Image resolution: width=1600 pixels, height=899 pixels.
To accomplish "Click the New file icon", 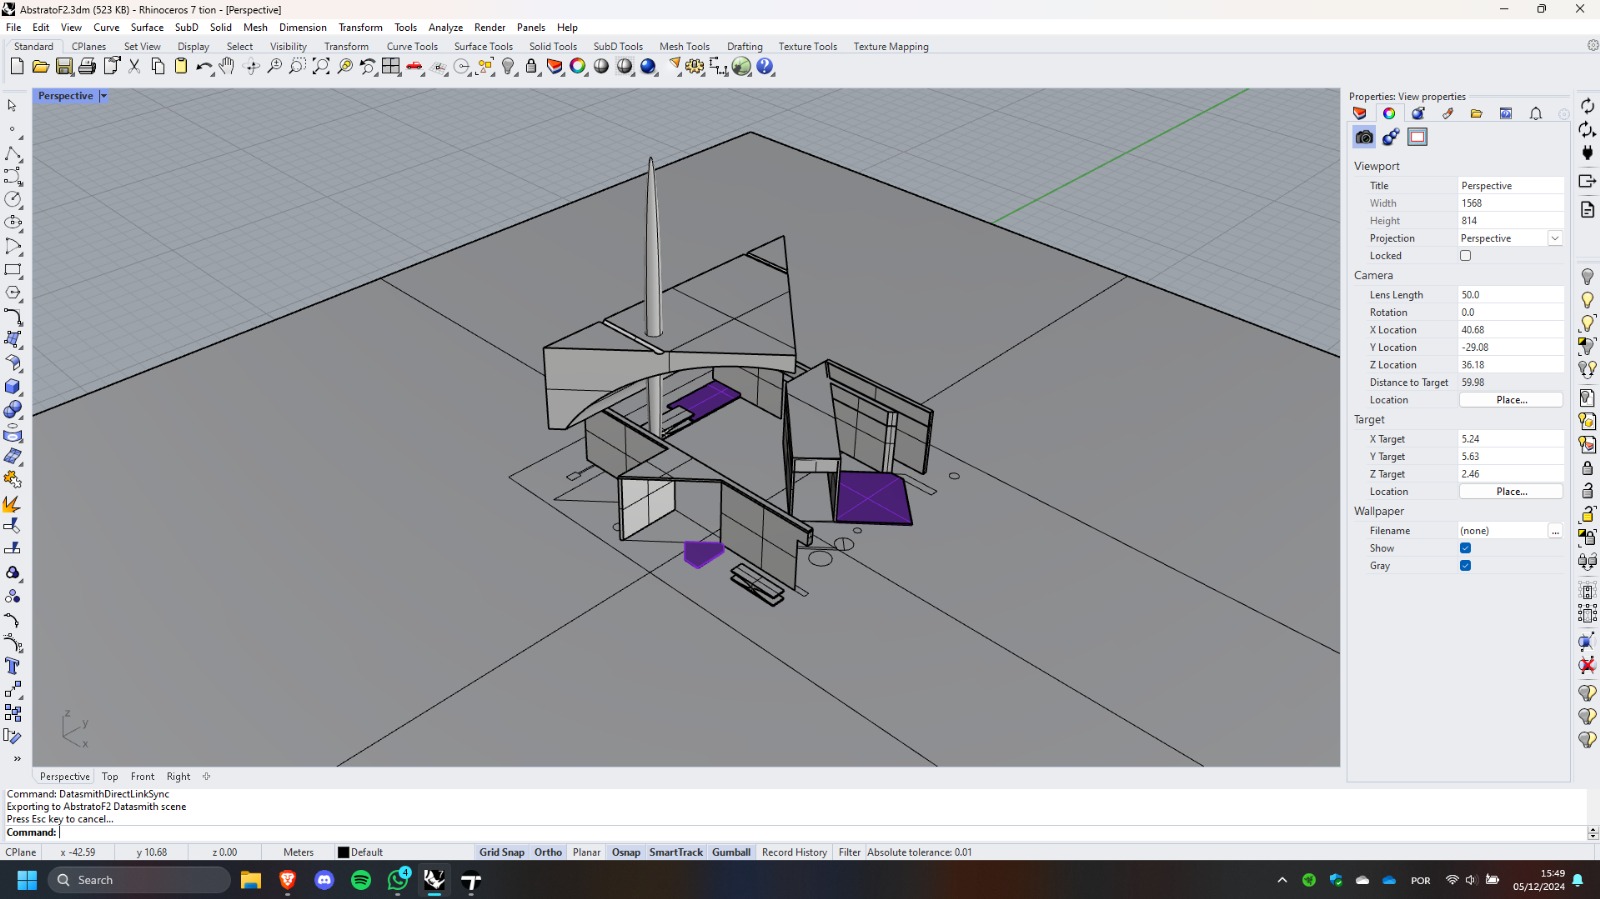I will tap(17, 66).
